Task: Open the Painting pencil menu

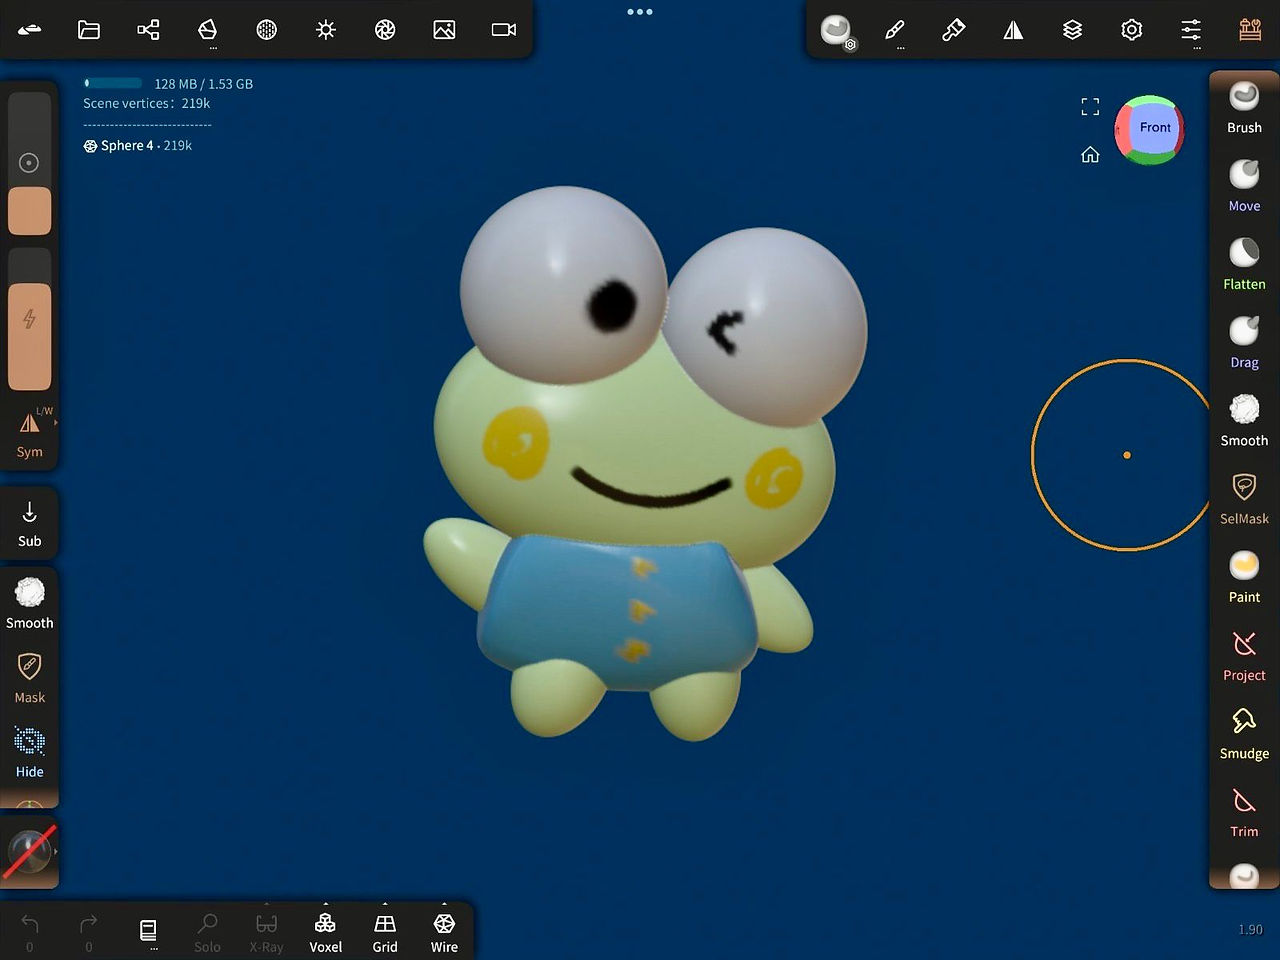Action: [895, 30]
